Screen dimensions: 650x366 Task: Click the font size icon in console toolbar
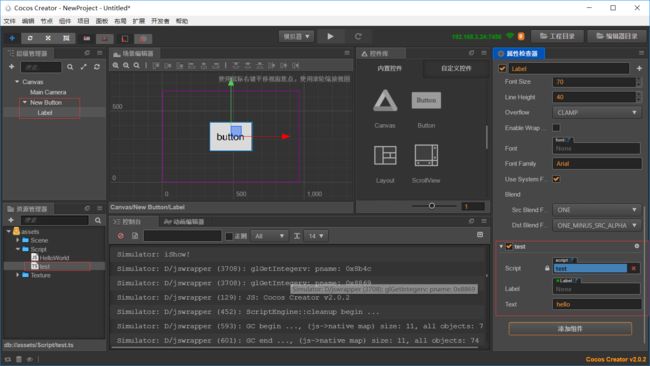click(297, 236)
